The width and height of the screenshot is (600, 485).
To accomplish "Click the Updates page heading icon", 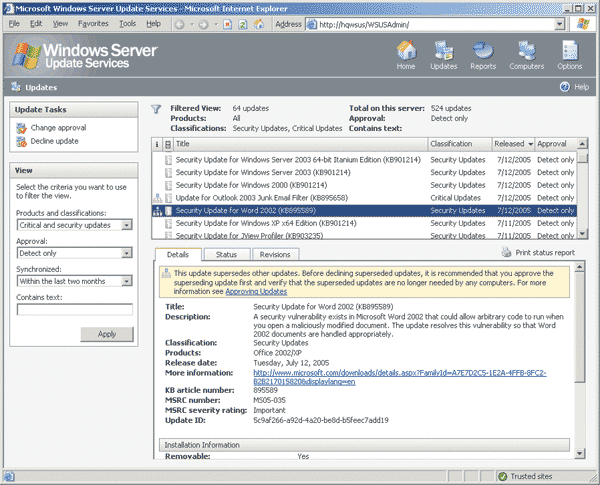I will click(x=16, y=87).
